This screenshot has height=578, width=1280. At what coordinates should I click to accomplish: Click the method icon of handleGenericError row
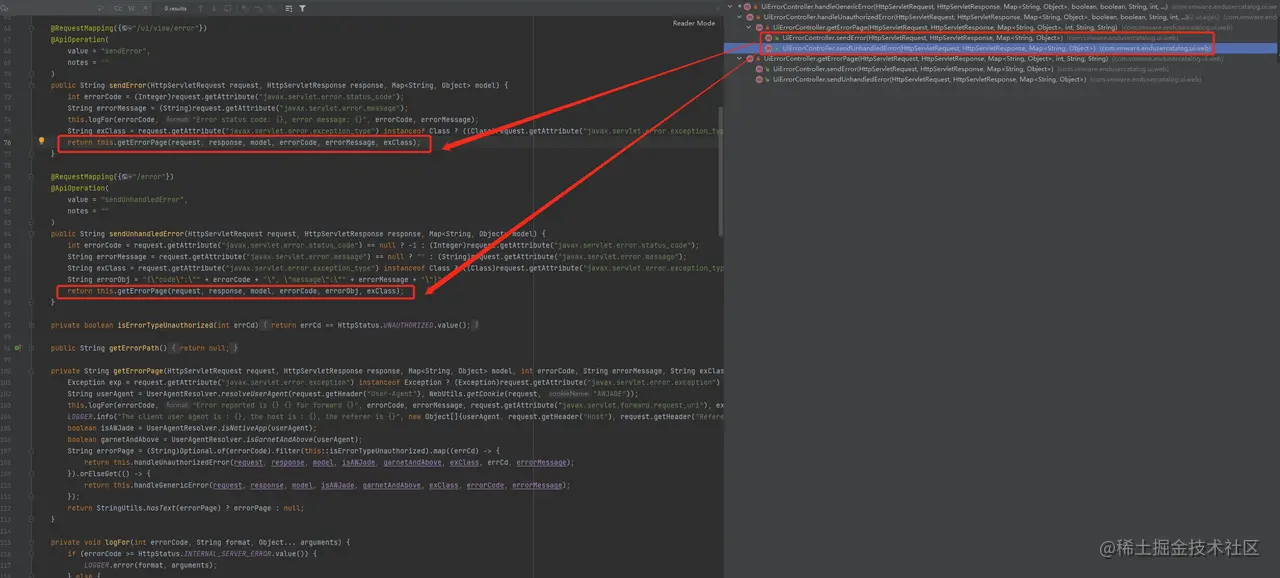[748, 7]
